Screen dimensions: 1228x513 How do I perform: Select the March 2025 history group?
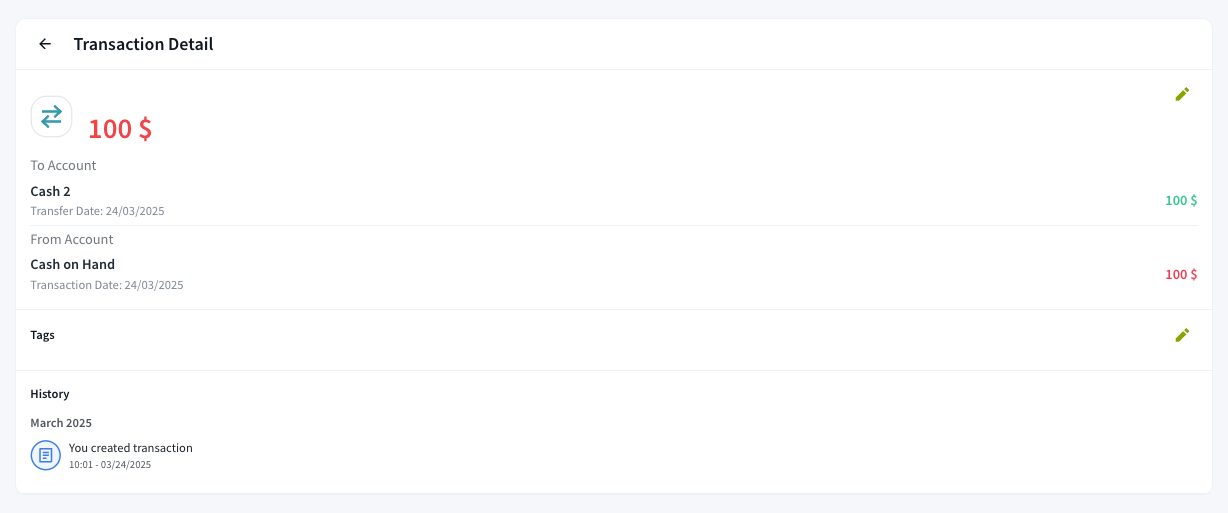click(61, 423)
